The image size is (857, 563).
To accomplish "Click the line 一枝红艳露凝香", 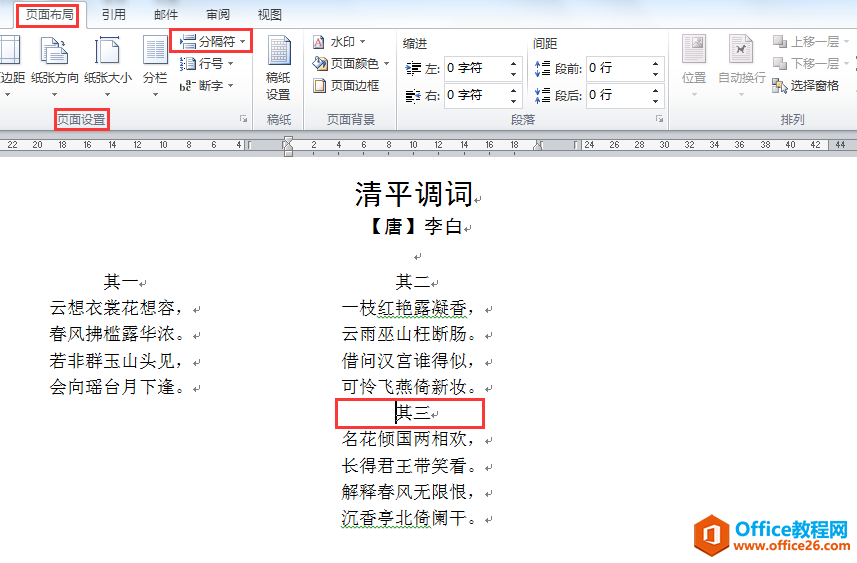I will click(408, 308).
